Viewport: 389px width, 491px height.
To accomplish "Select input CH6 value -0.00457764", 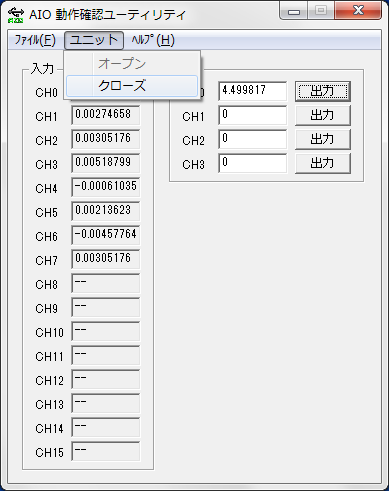I will click(x=106, y=235).
